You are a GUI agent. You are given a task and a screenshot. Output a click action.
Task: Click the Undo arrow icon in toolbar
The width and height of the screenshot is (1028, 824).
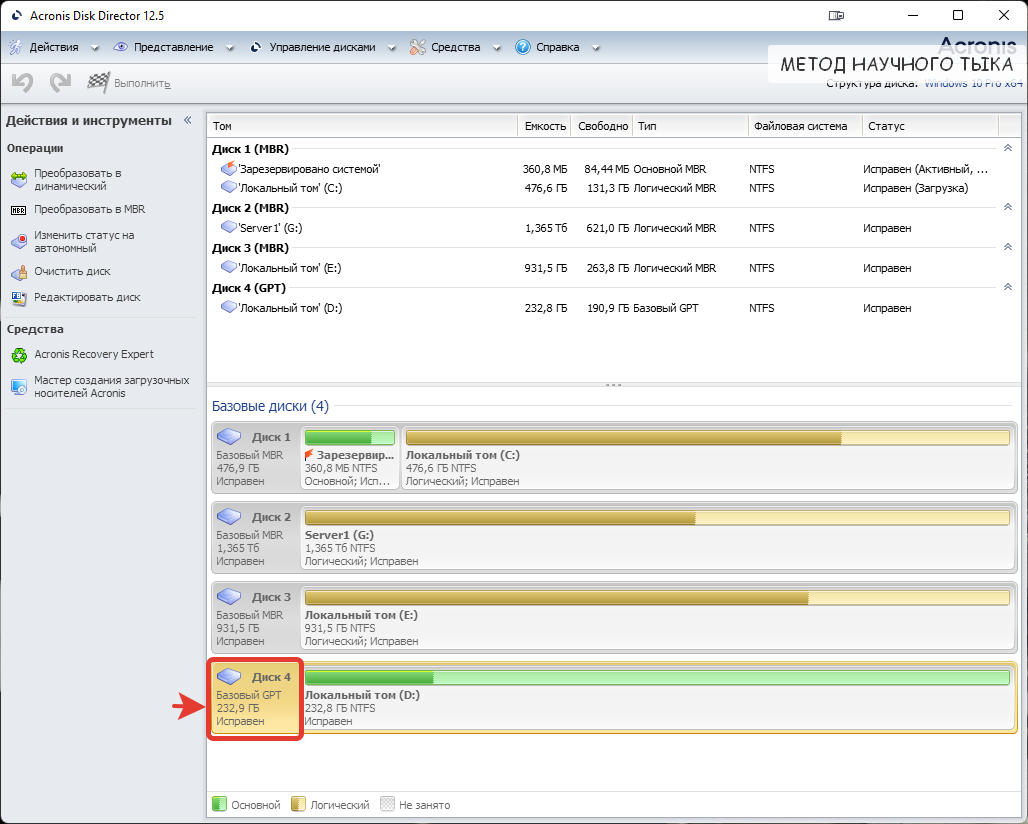(22, 83)
